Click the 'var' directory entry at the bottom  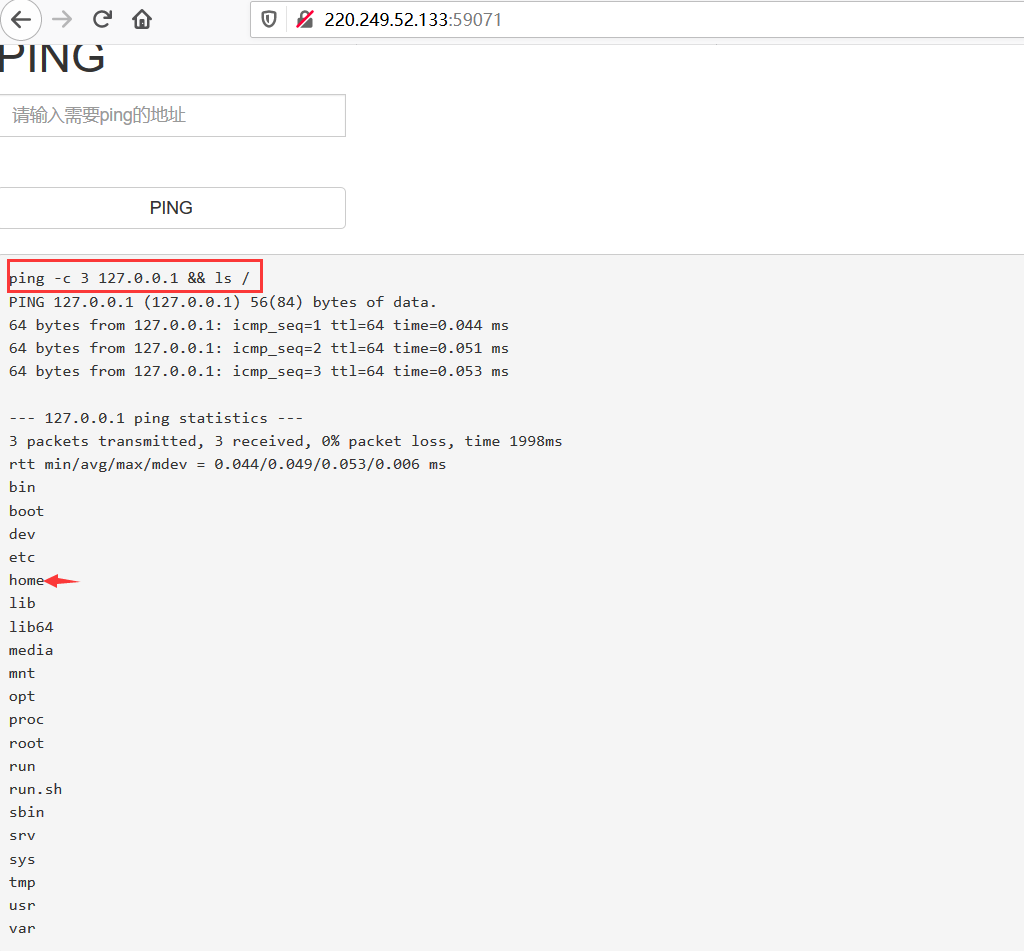click(x=22, y=928)
